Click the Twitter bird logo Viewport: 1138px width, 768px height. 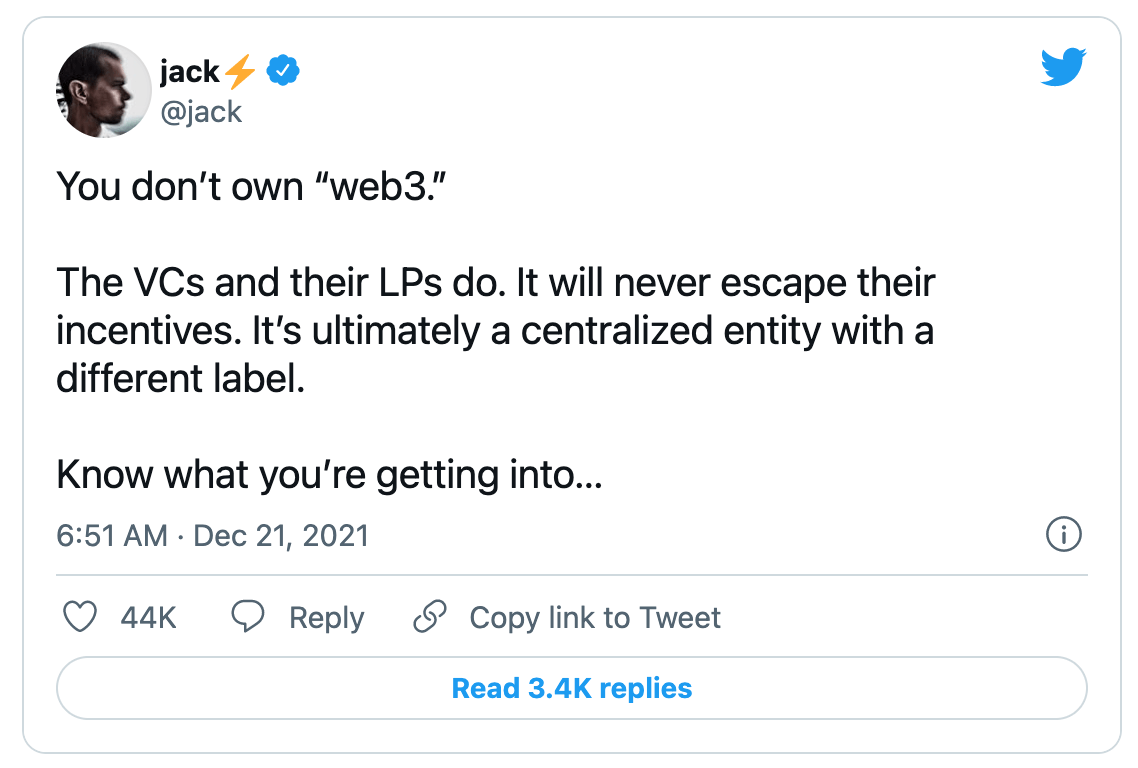pos(1063,69)
